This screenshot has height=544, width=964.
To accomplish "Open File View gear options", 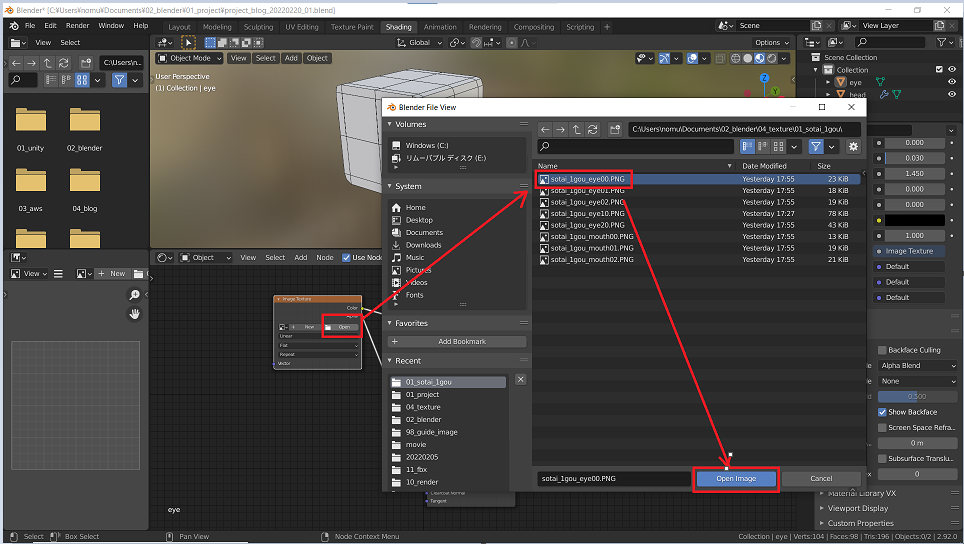I will 853,146.
